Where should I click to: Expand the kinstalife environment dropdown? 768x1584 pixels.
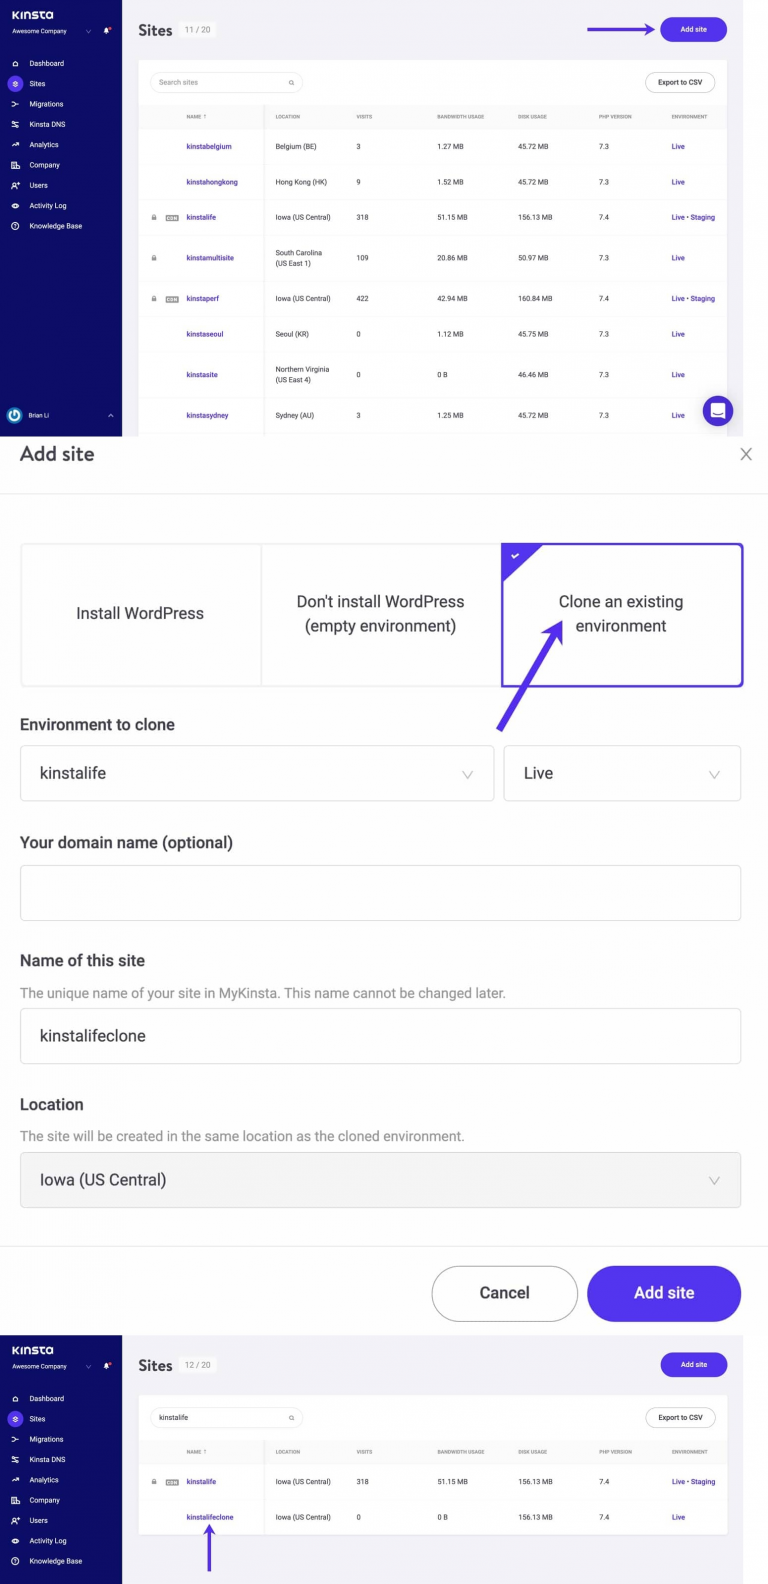[x=257, y=773]
